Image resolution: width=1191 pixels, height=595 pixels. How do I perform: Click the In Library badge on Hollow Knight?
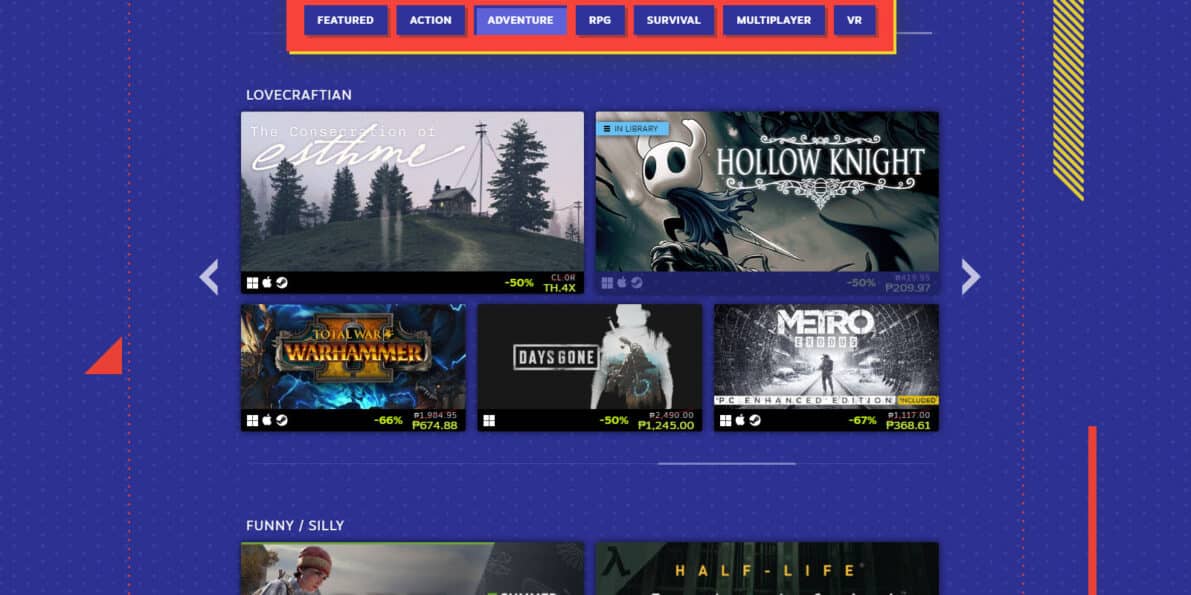[632, 129]
